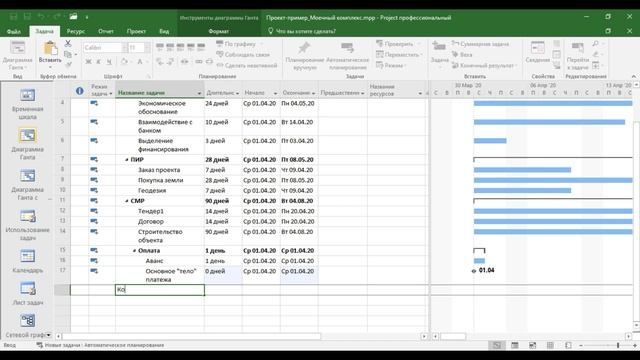Screen dimensions: 640x360
Task: Select Лист задач in view bar
Action: point(27,293)
